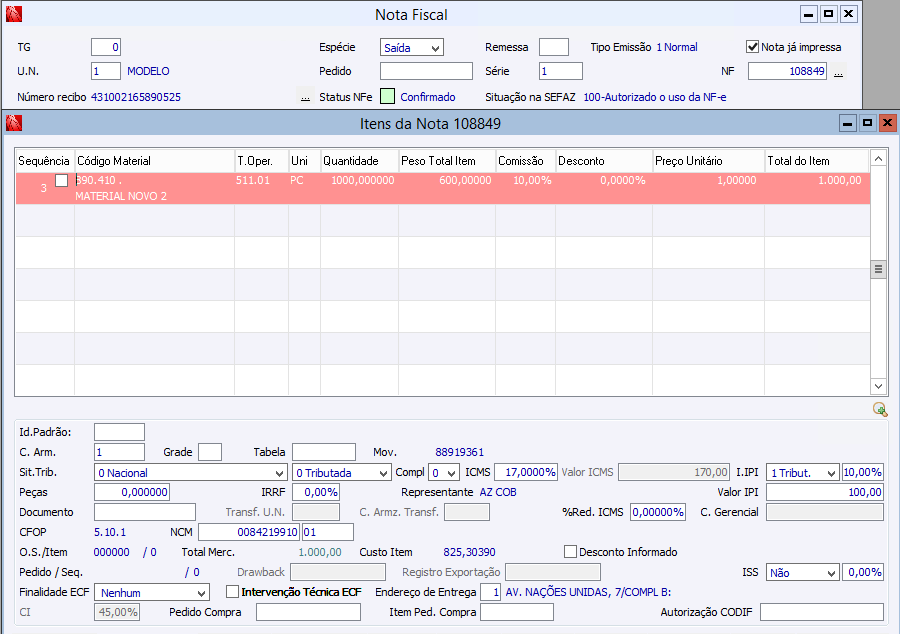
Task: Check the box on item row 3
Action: [x=62, y=181]
